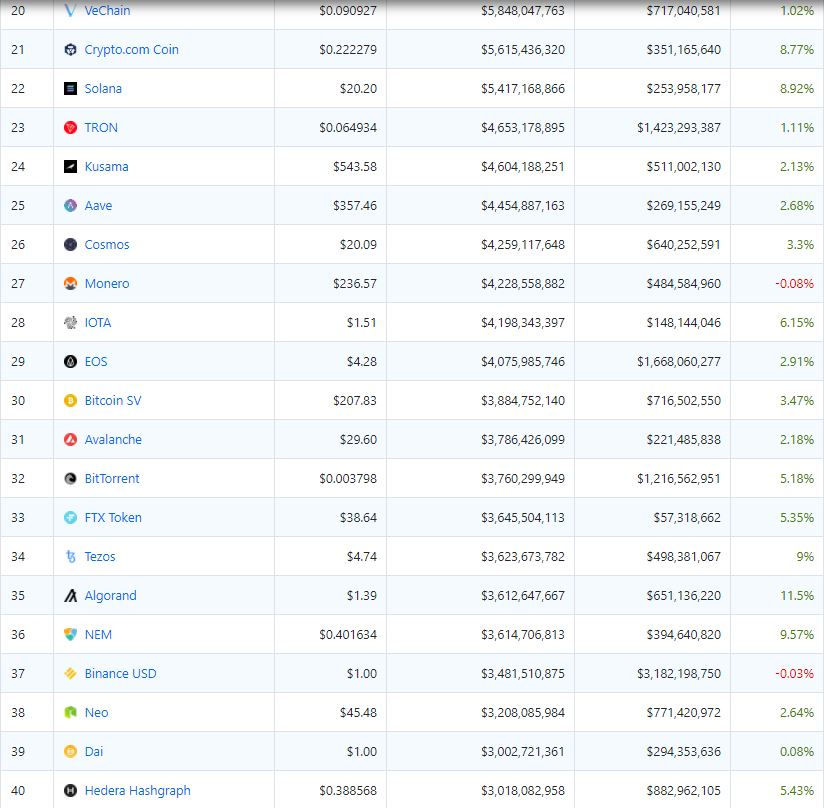Click the Aave logo icon
This screenshot has width=824, height=808.
pos(70,205)
